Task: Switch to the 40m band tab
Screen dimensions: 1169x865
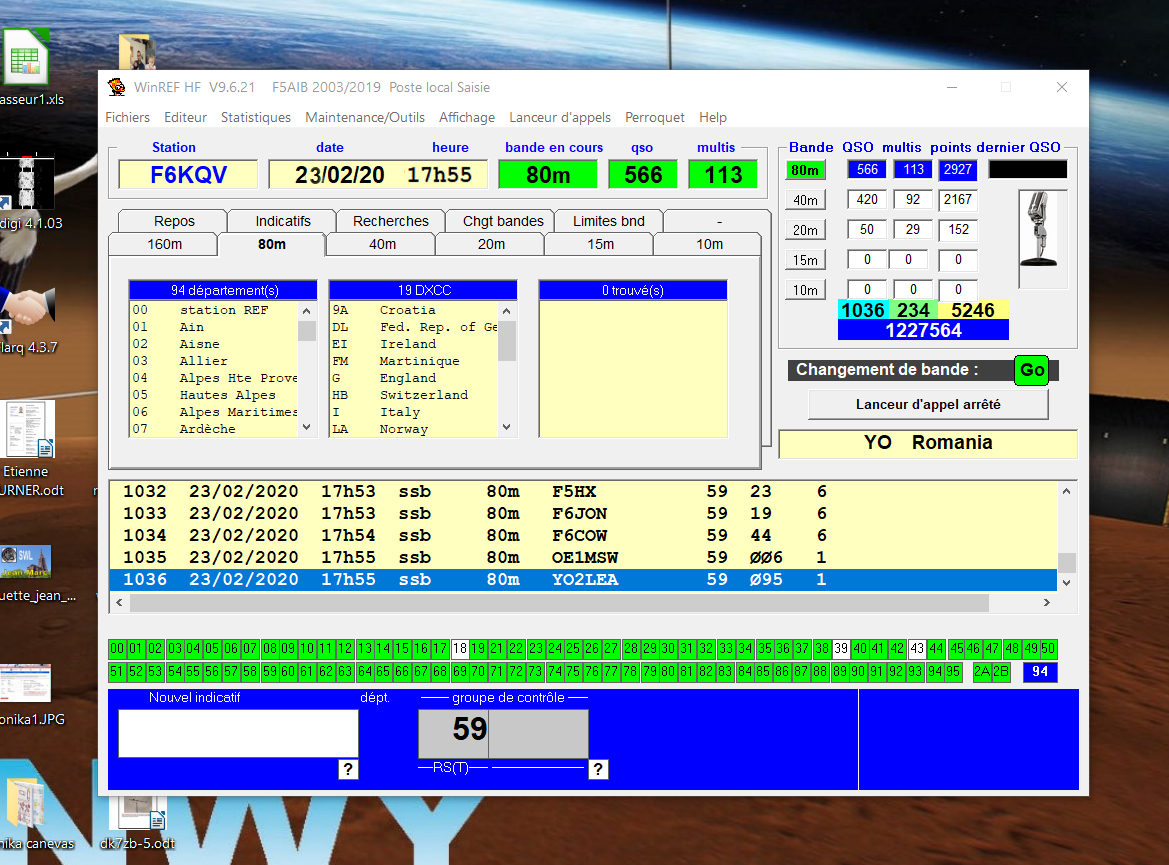Action: [381, 244]
